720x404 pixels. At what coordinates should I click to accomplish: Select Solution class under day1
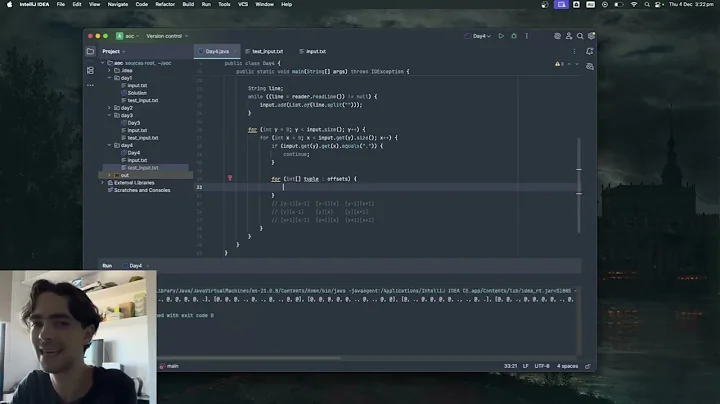(137, 93)
